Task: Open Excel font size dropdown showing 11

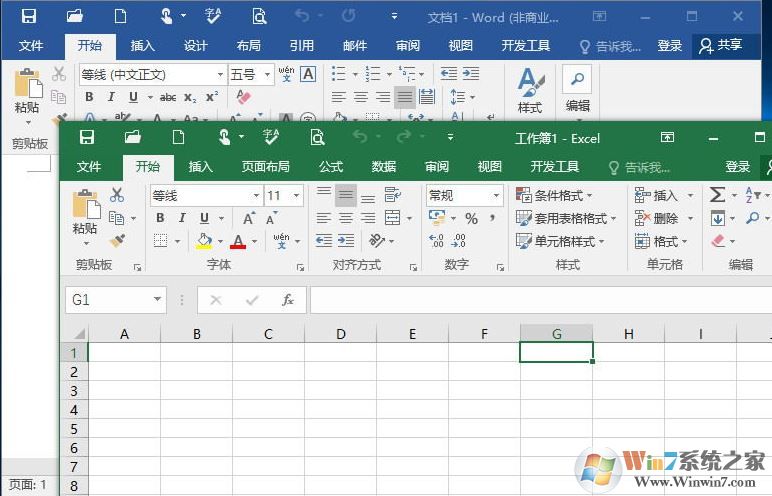Action: pos(296,196)
